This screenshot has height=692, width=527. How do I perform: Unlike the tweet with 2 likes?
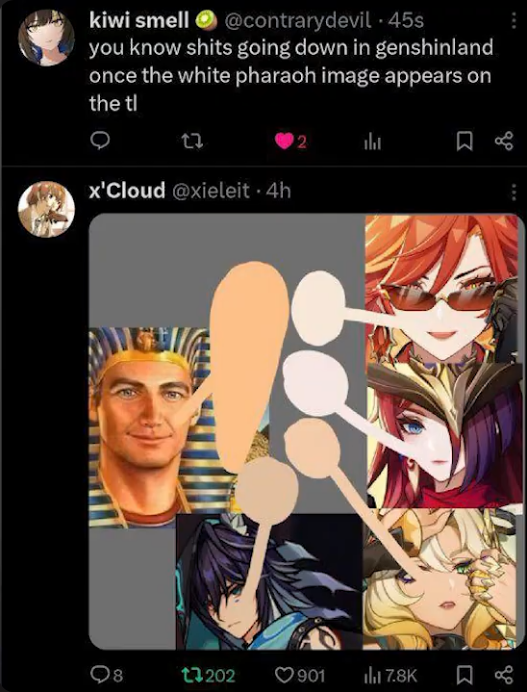point(290,141)
